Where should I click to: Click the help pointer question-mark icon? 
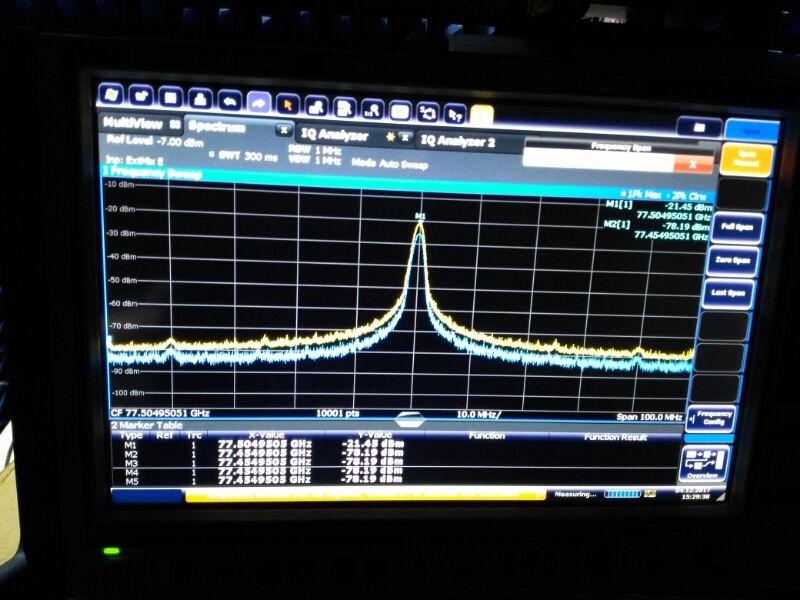tap(455, 115)
